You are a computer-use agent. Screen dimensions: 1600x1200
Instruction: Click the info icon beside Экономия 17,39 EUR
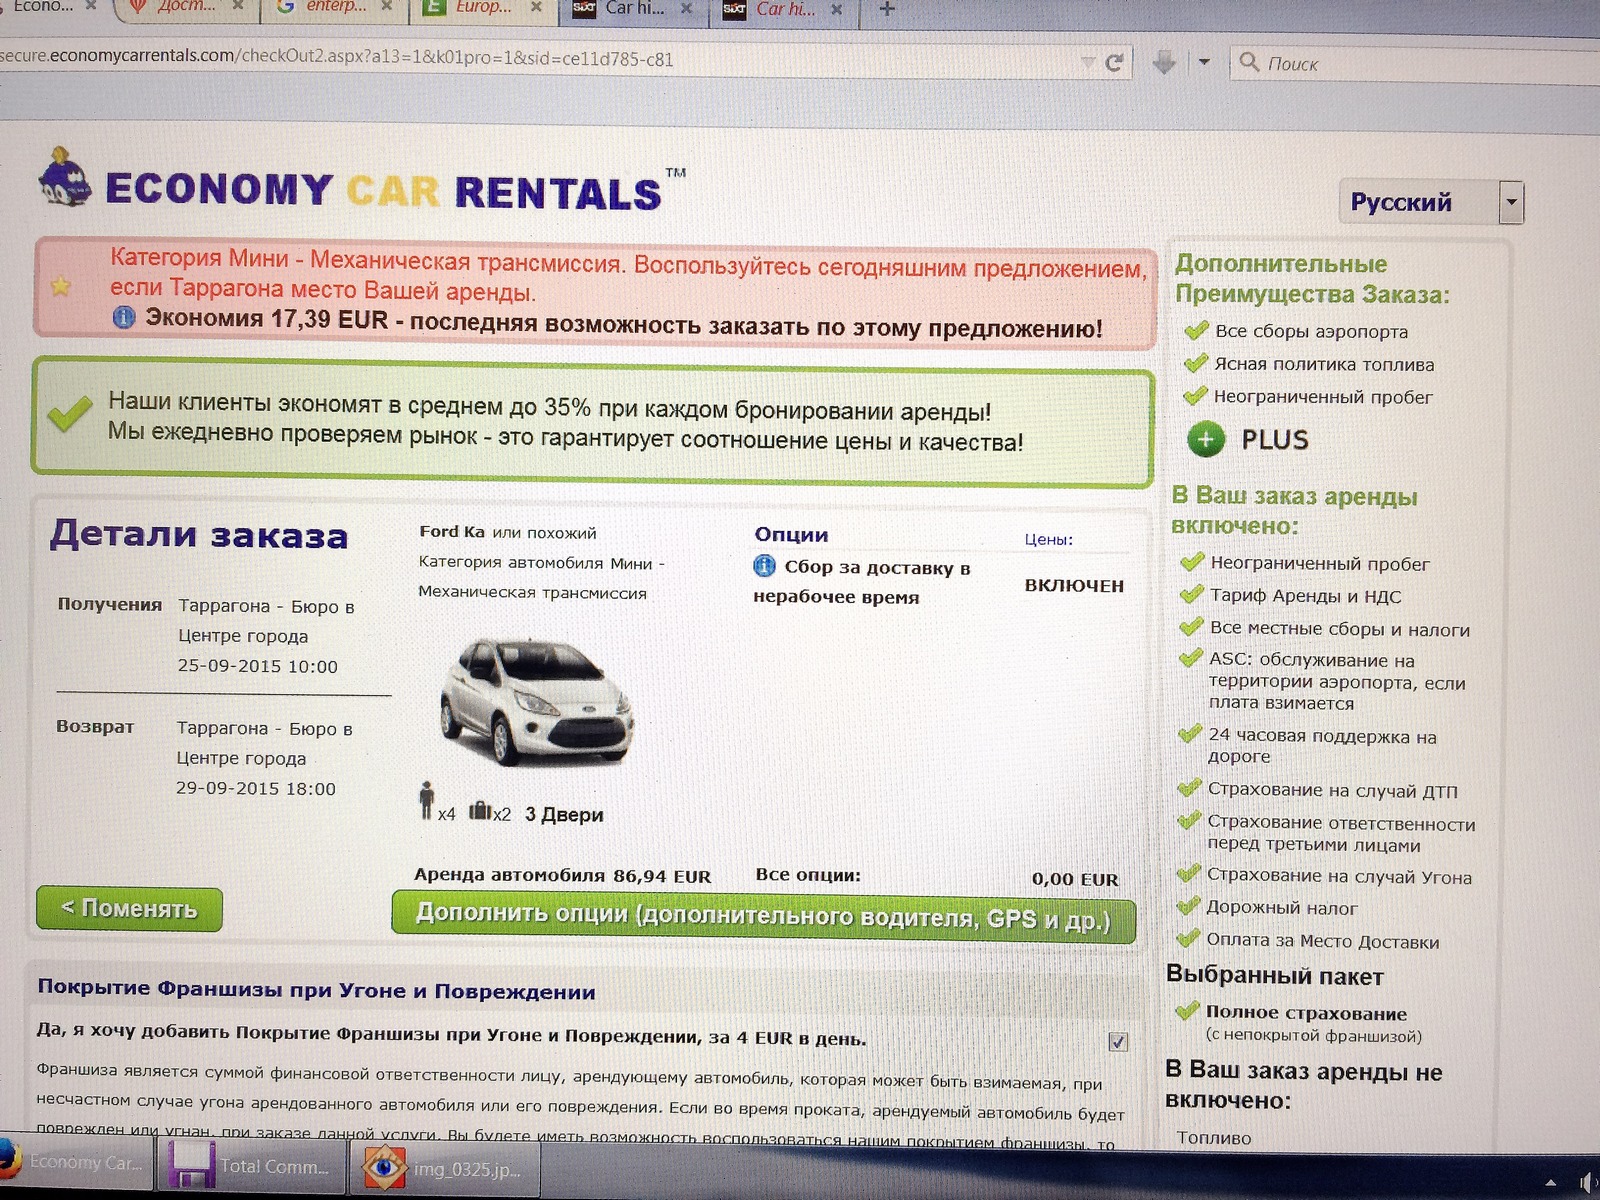(124, 318)
